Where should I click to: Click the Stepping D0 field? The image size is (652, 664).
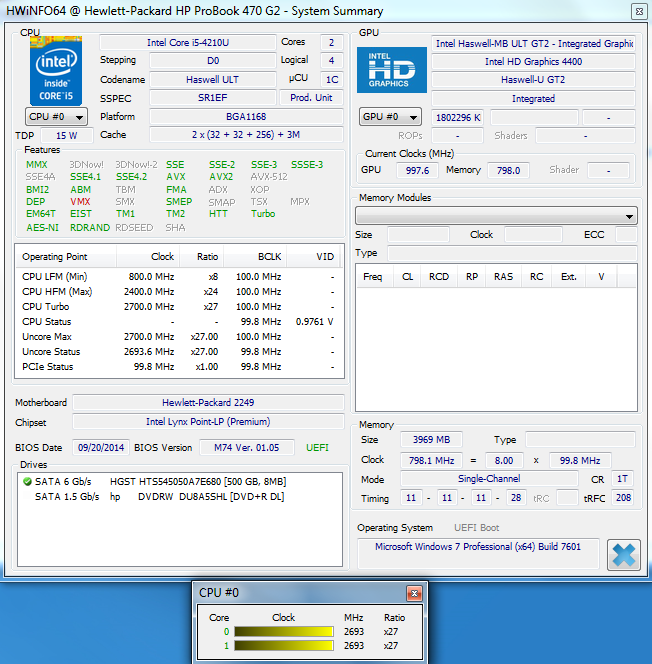point(213,61)
